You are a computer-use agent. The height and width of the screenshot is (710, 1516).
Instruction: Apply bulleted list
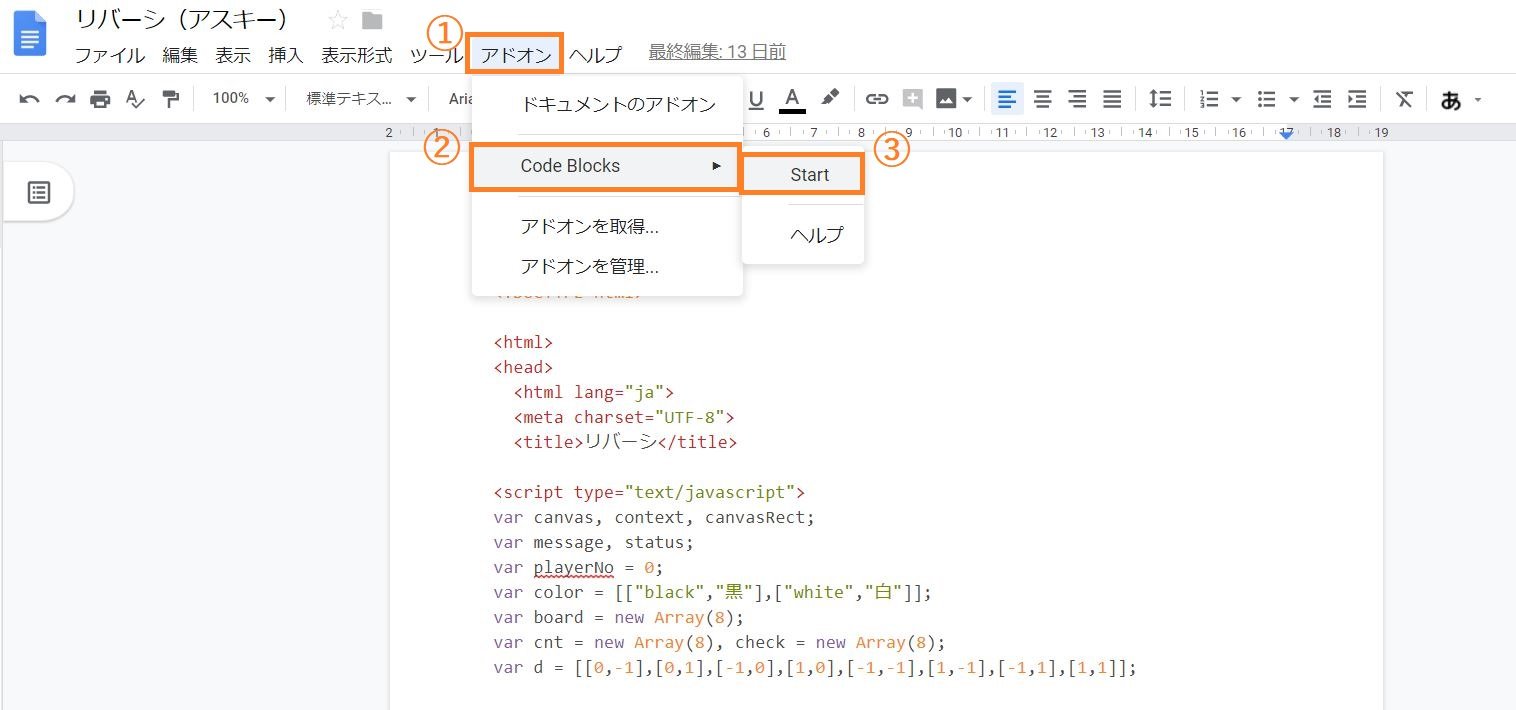point(1266,99)
